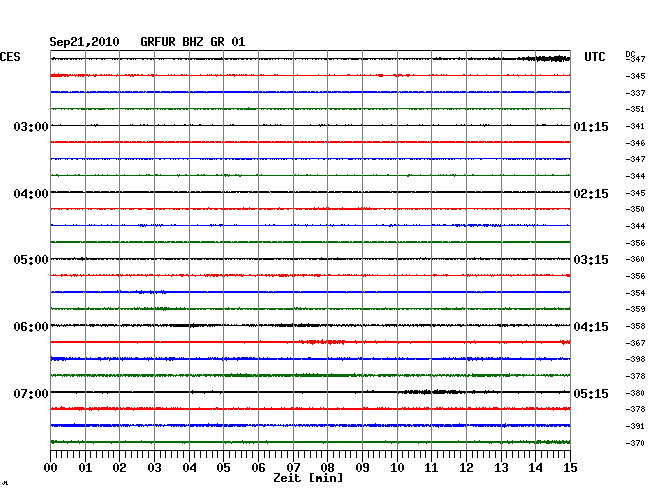The image size is (650, 494).
Task: Click minute tick label 12 on x-axis
Action: click(466, 467)
